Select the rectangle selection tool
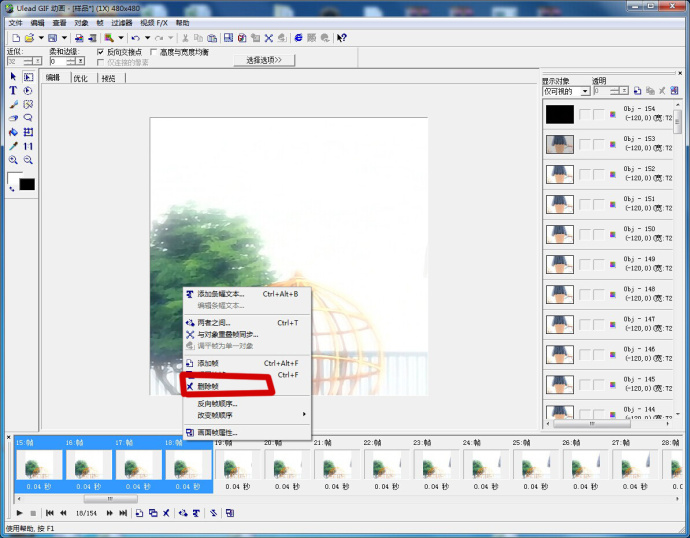 click(28, 77)
